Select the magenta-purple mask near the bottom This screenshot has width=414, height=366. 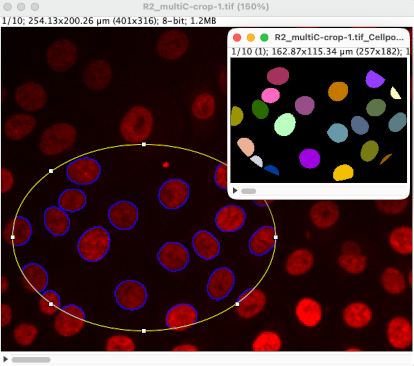pos(309,158)
